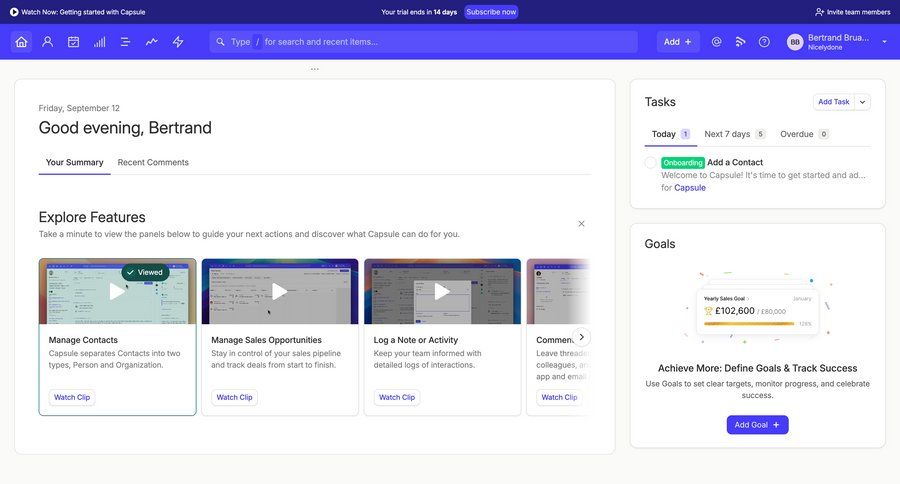Open the Reports line-graph icon
This screenshot has width=900, height=484.
coord(152,42)
